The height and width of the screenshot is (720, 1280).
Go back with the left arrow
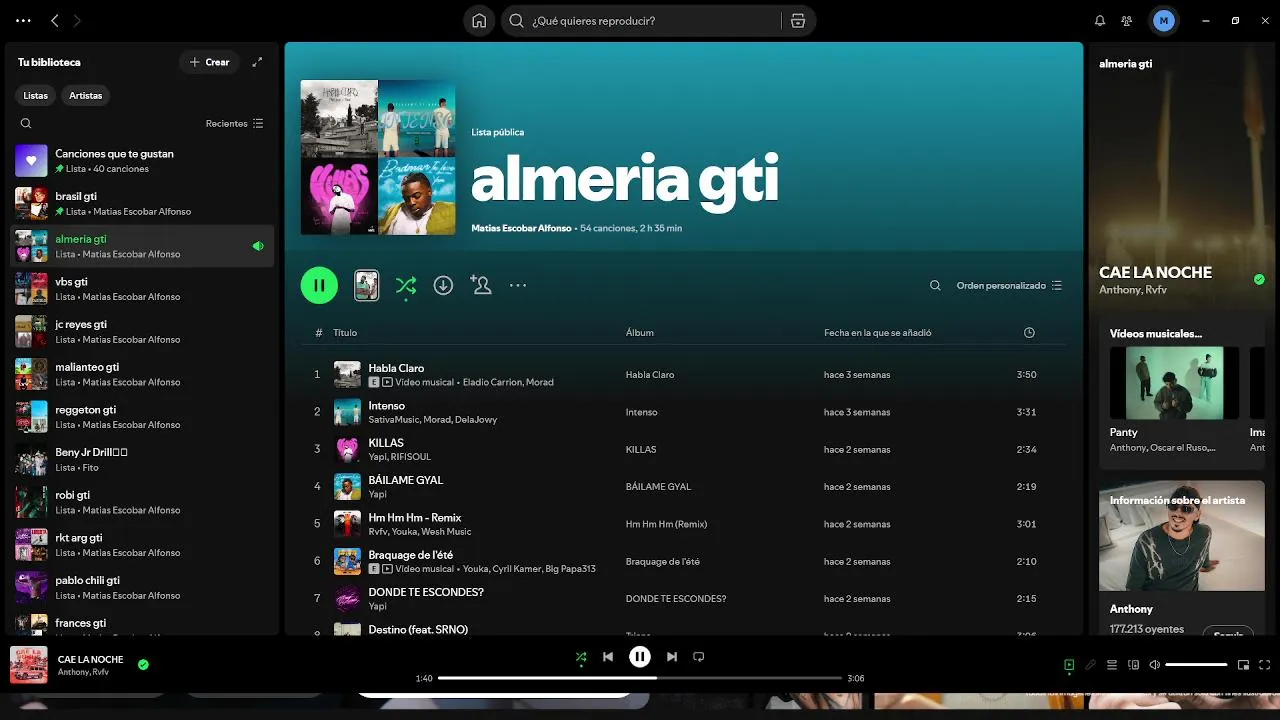coord(55,20)
